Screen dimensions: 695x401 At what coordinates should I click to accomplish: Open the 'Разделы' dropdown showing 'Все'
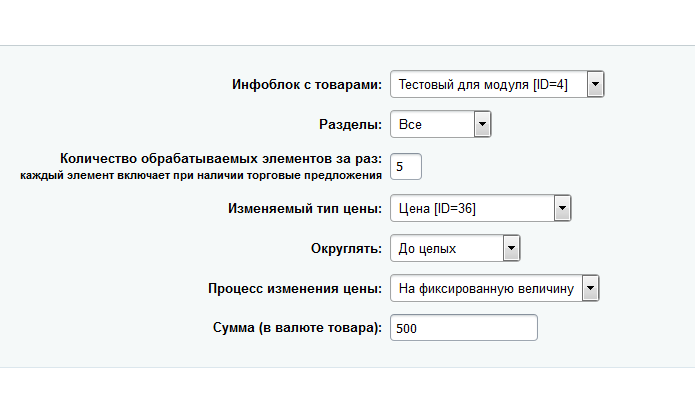tap(431, 125)
